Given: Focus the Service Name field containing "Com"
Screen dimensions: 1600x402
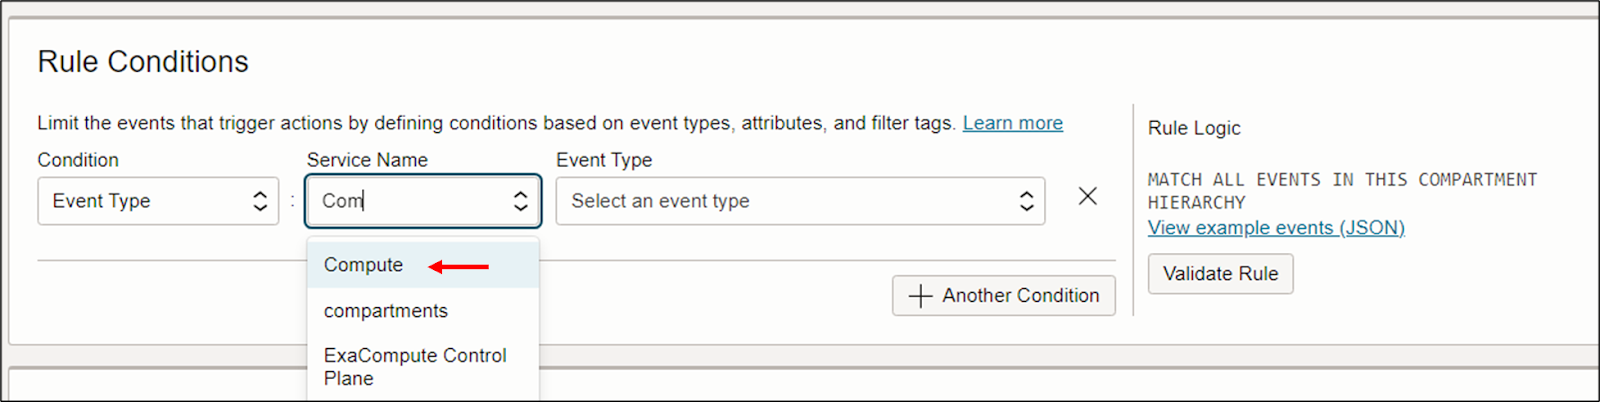Looking at the screenshot, I should (x=410, y=201).
